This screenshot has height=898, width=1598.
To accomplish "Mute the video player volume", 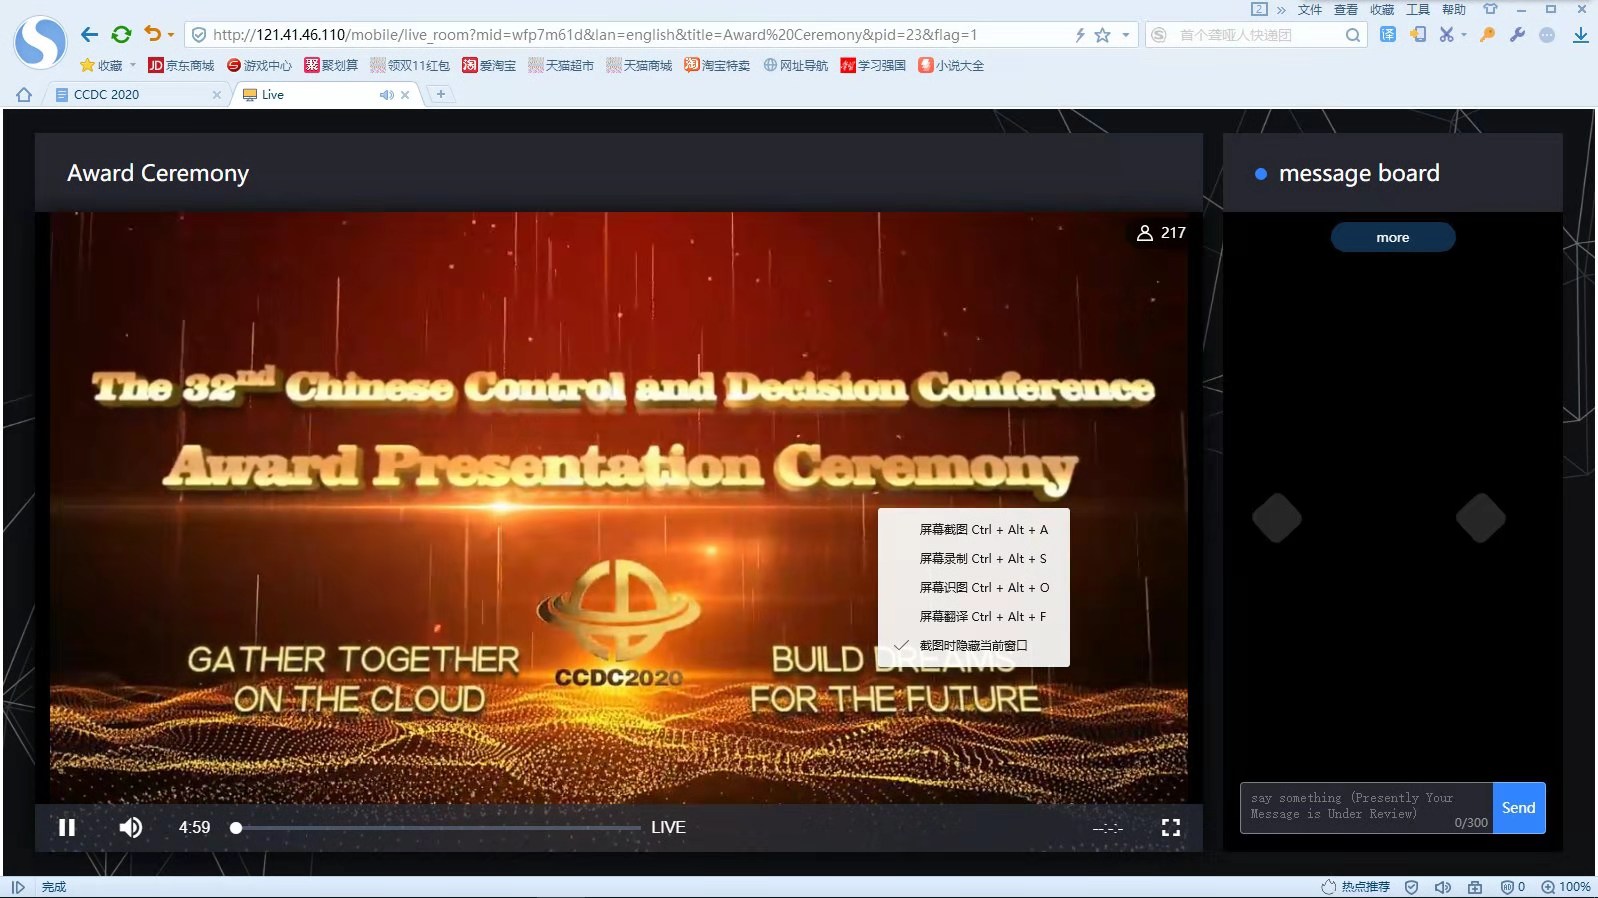I will [x=130, y=827].
